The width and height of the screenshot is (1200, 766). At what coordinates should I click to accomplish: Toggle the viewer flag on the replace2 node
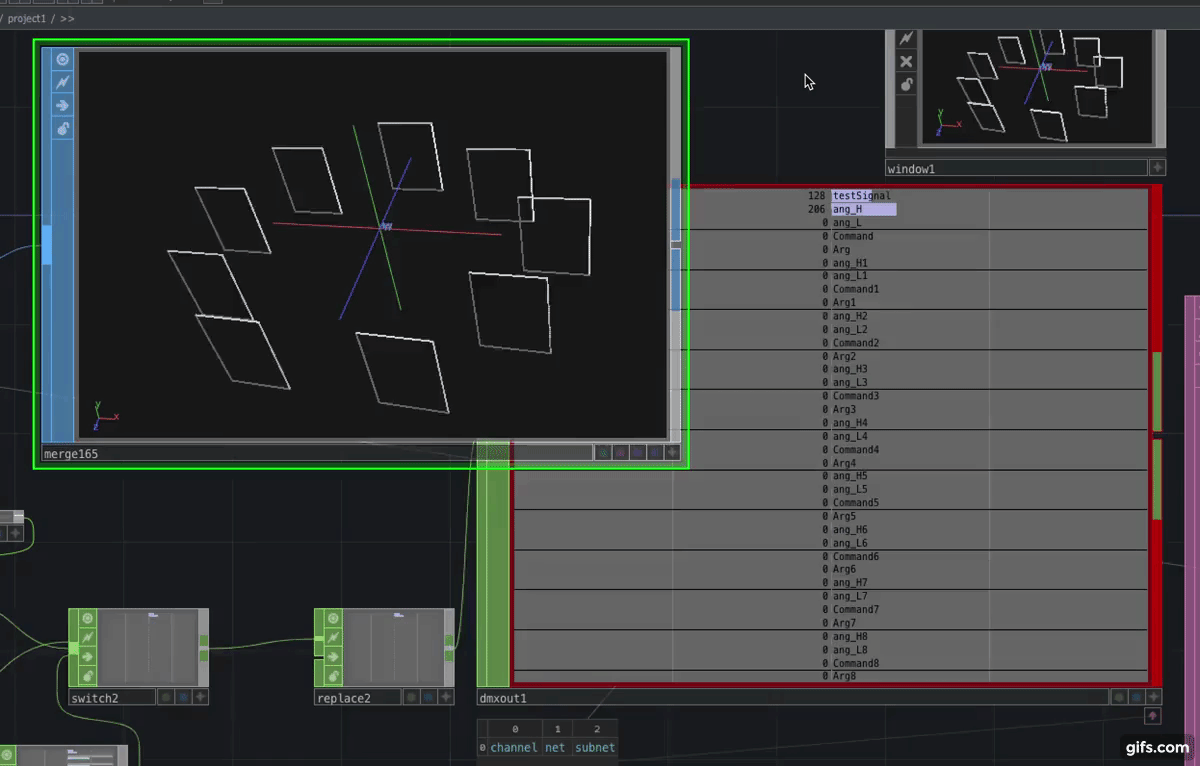(332, 617)
